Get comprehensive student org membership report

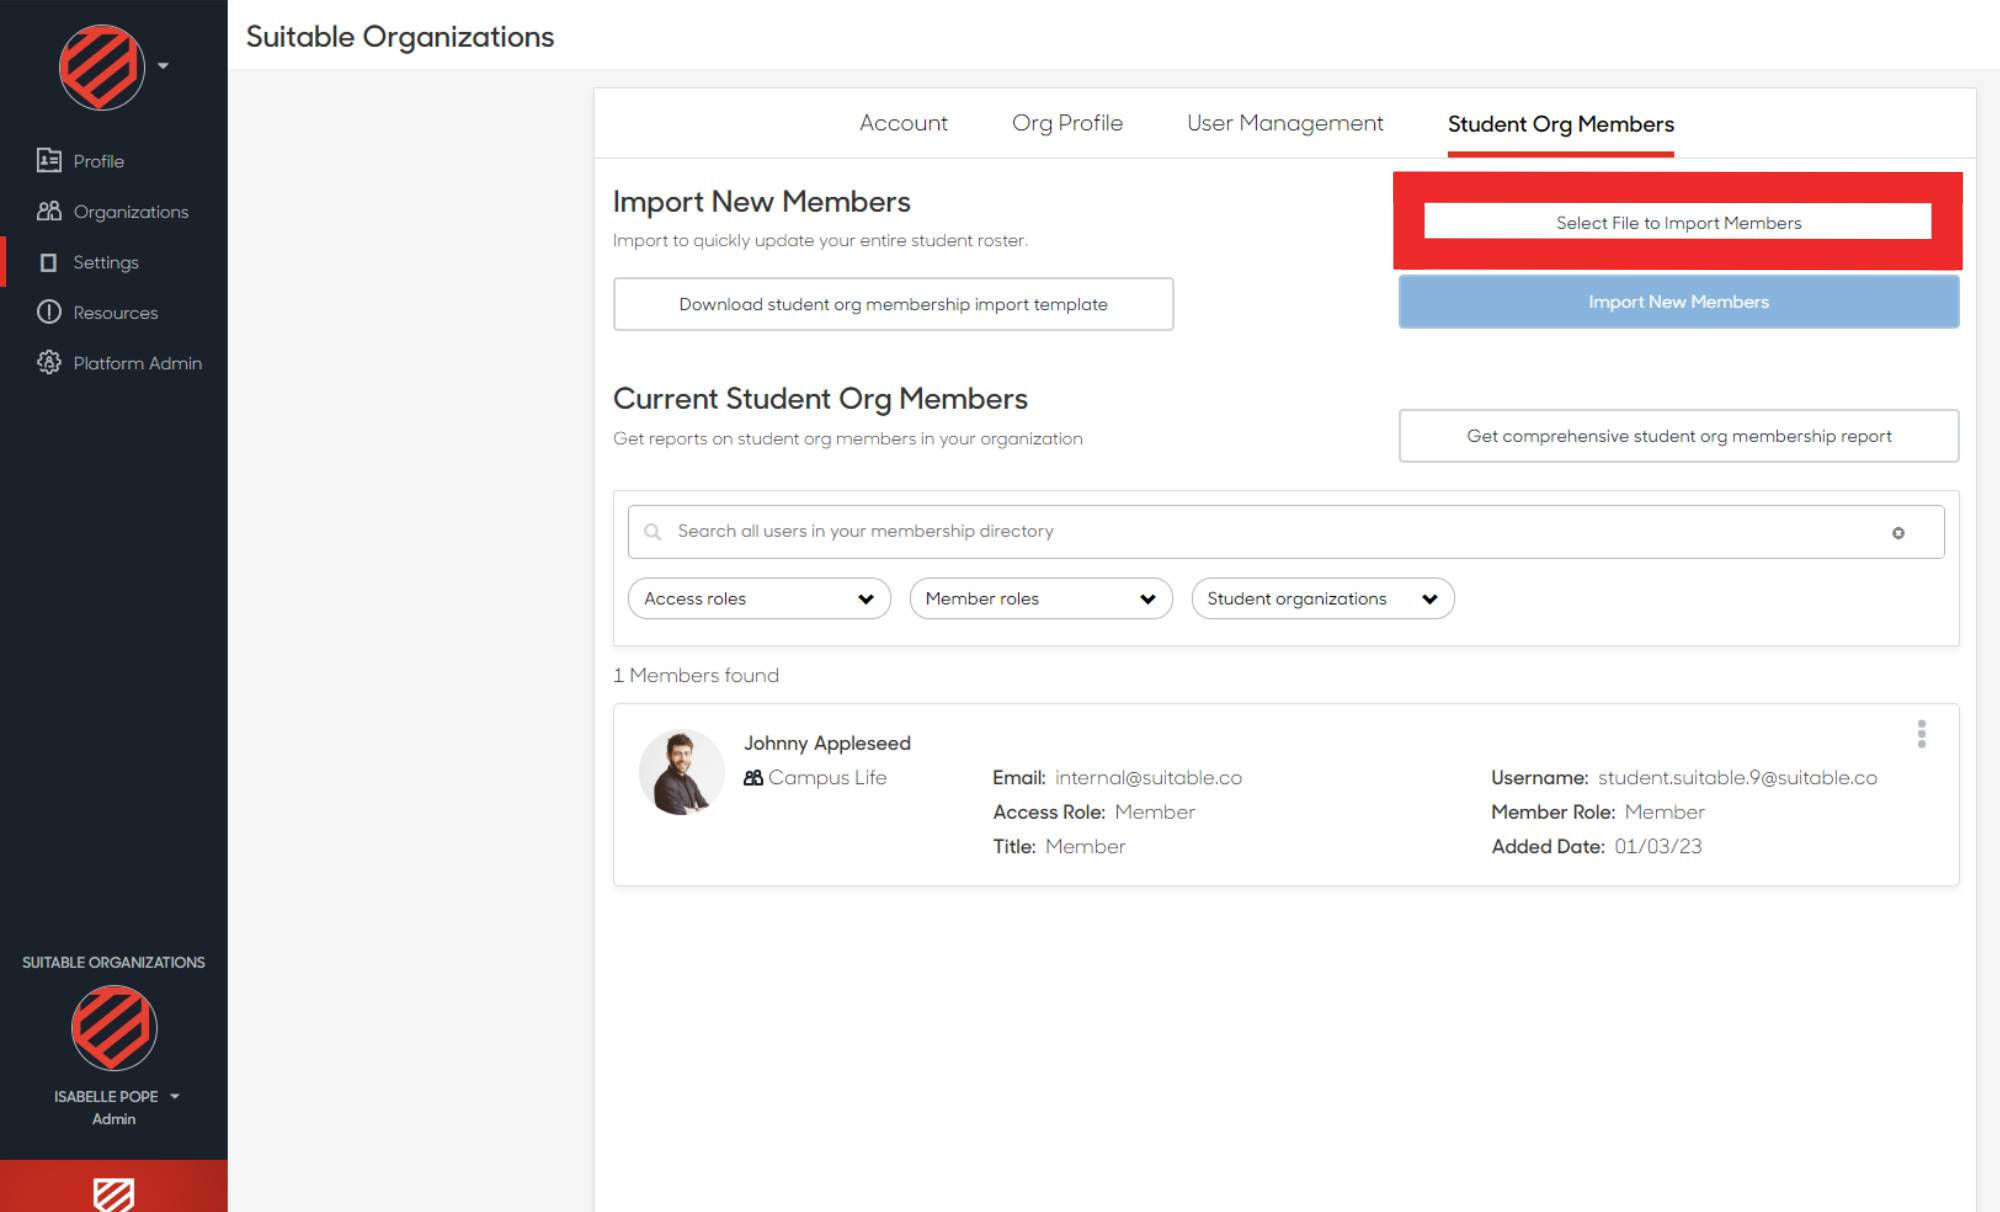[1679, 436]
